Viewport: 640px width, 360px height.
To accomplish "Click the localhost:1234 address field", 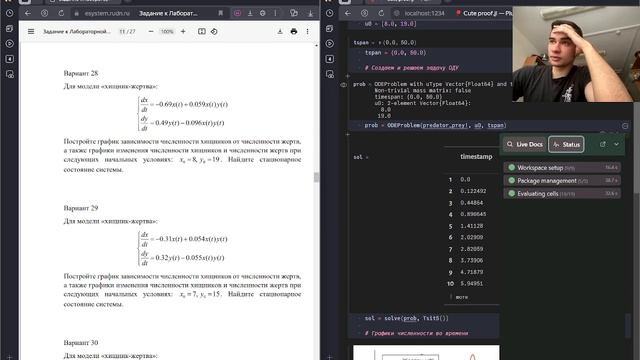I will point(424,13).
